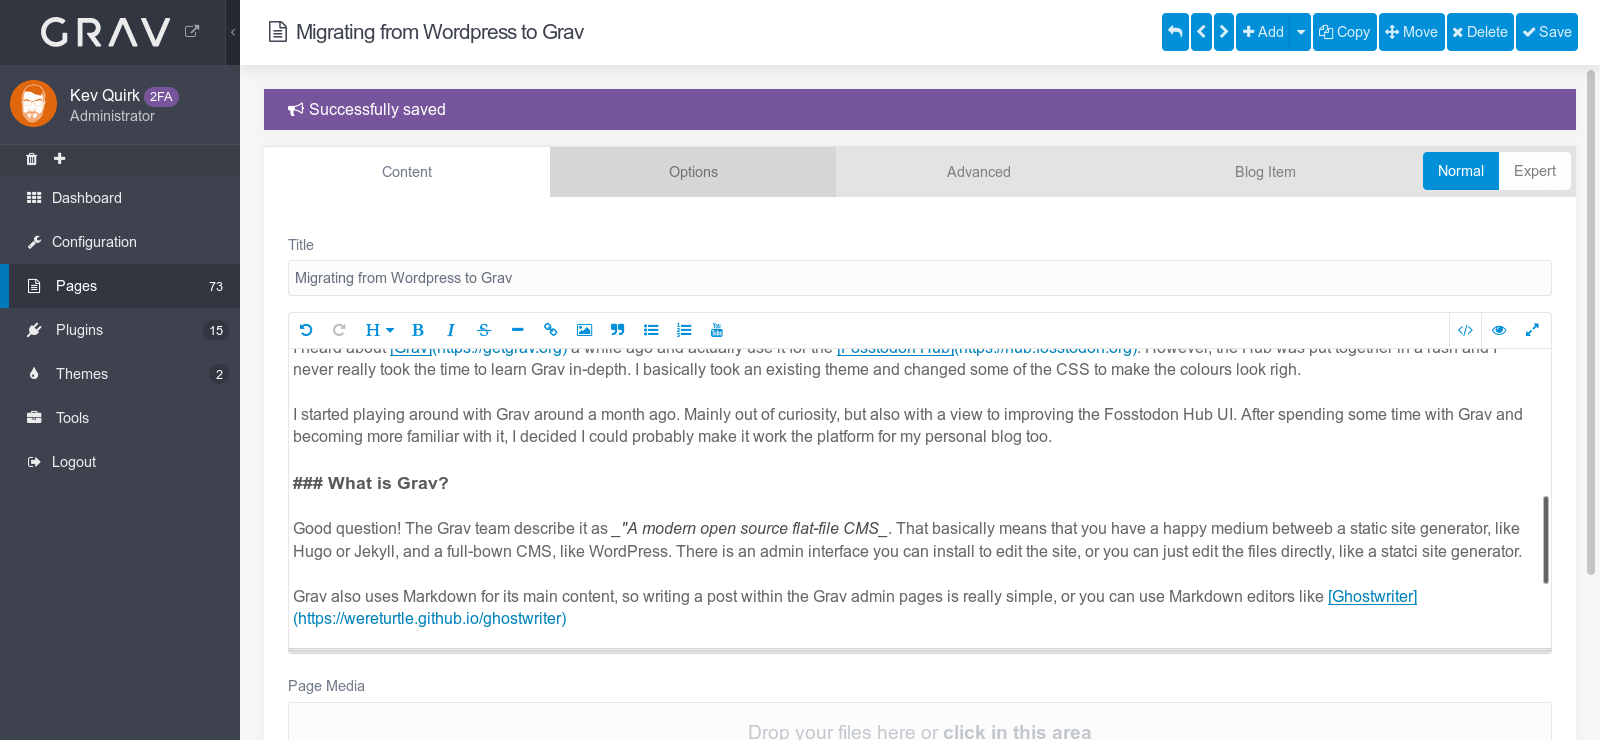Image resolution: width=1600 pixels, height=740 pixels.
Task: Insert a YouTube video from the toolbar
Action: 717,330
